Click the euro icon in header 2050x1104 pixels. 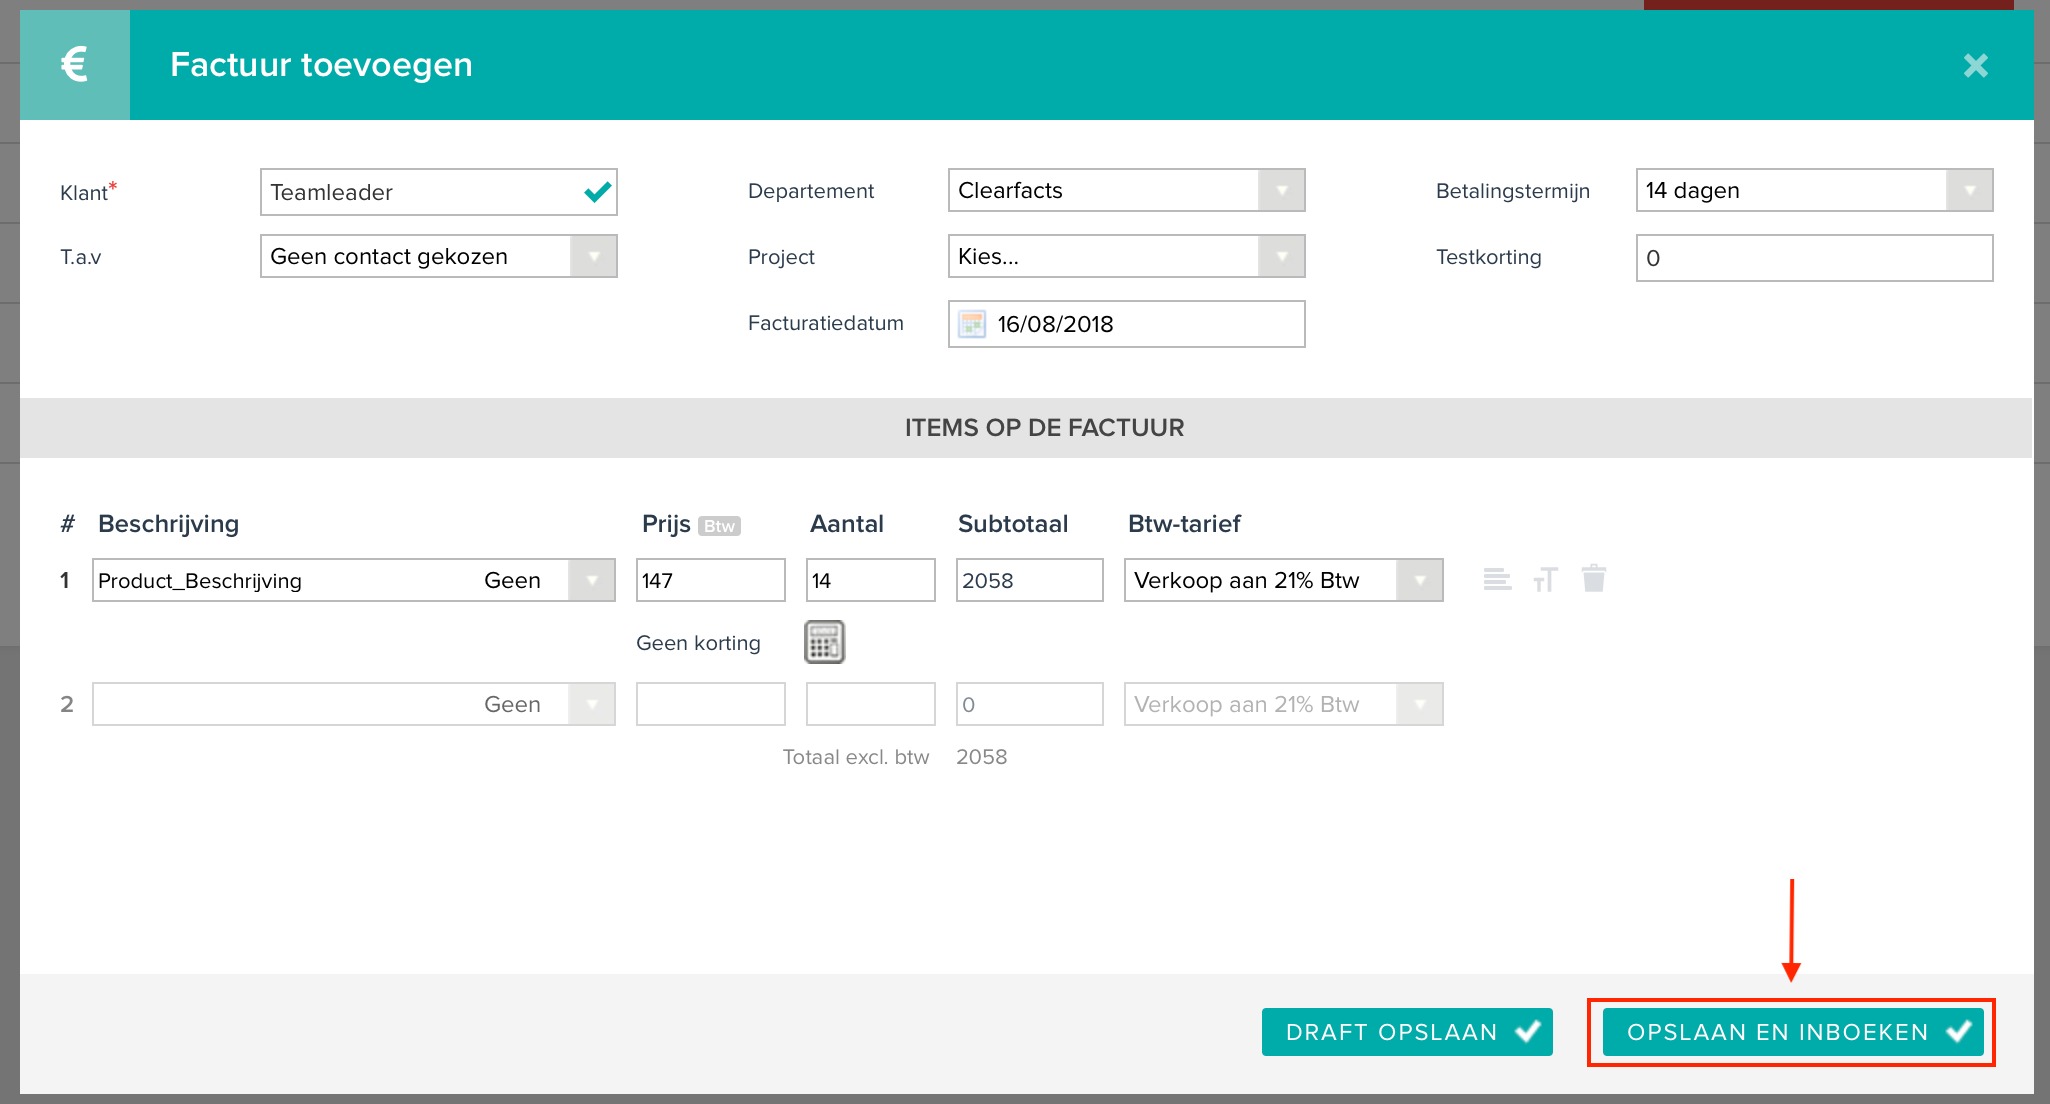(75, 65)
